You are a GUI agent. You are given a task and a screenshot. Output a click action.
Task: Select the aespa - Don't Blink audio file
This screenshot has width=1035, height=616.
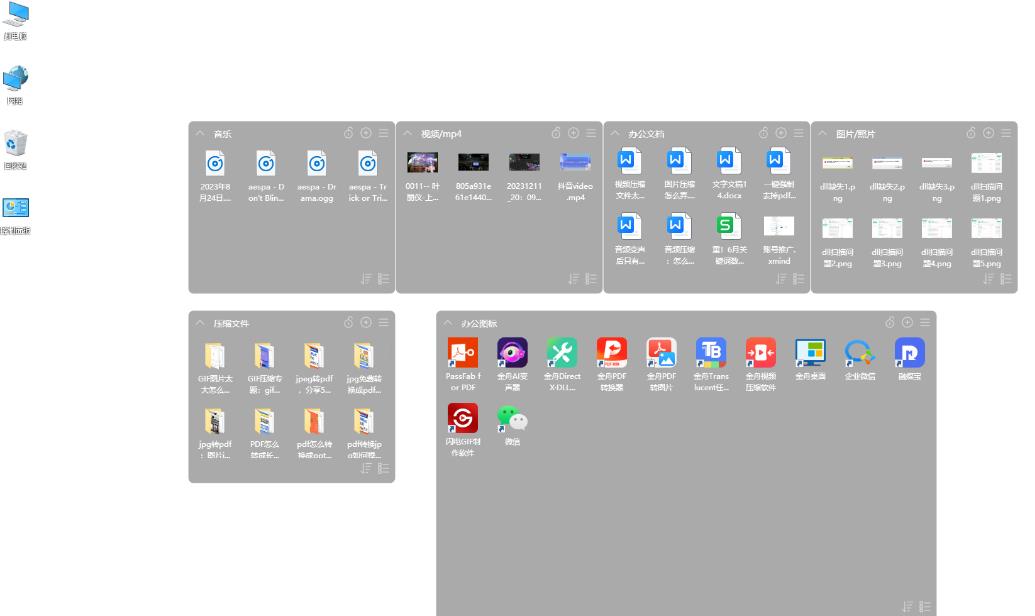pyautogui.click(x=266, y=164)
